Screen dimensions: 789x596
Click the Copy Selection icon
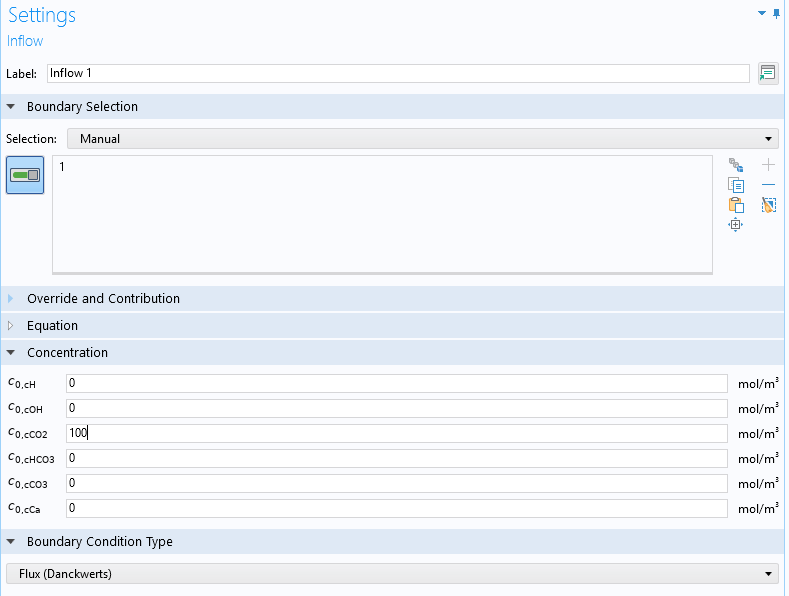click(736, 185)
